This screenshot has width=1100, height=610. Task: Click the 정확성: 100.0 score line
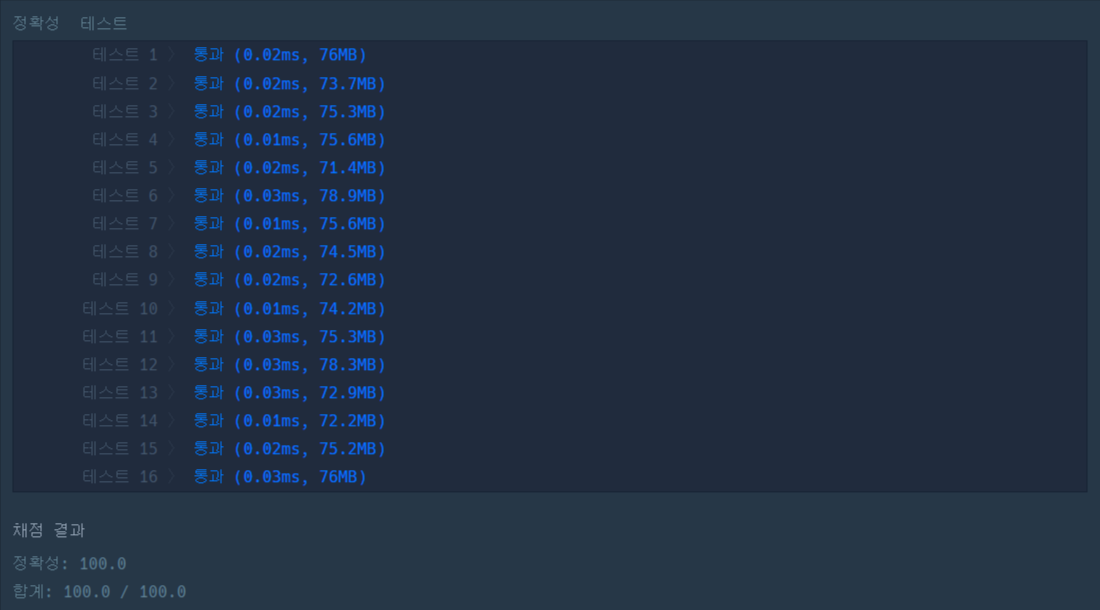tap(69, 564)
